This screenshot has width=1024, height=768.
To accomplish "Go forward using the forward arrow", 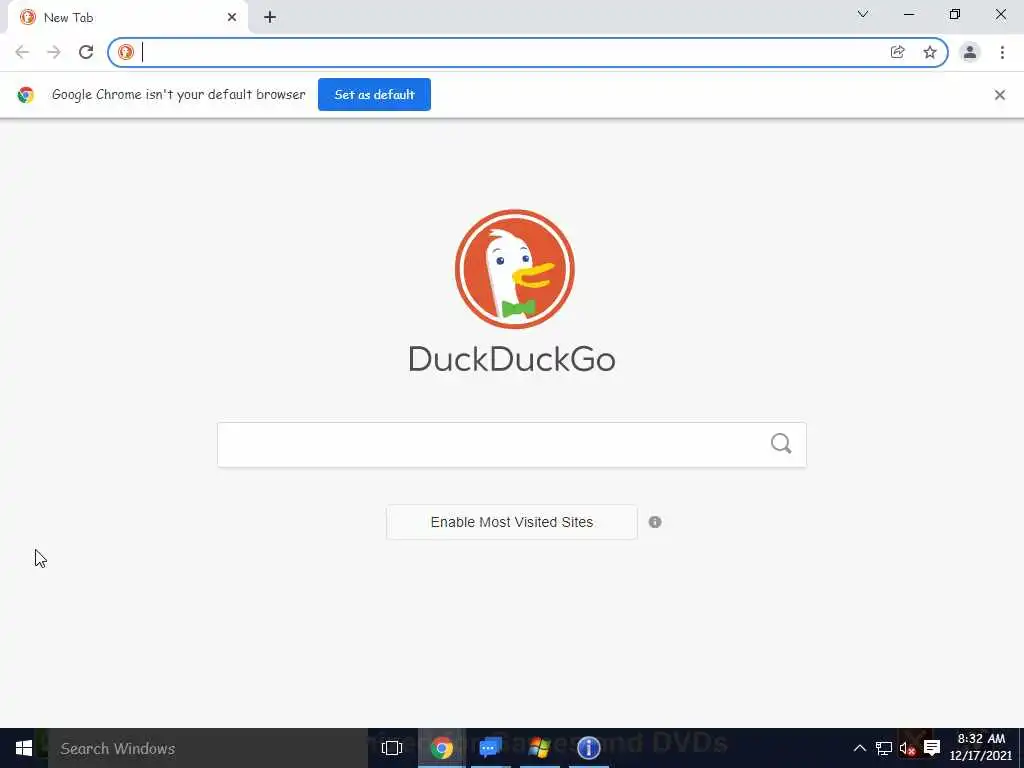I will (x=54, y=52).
